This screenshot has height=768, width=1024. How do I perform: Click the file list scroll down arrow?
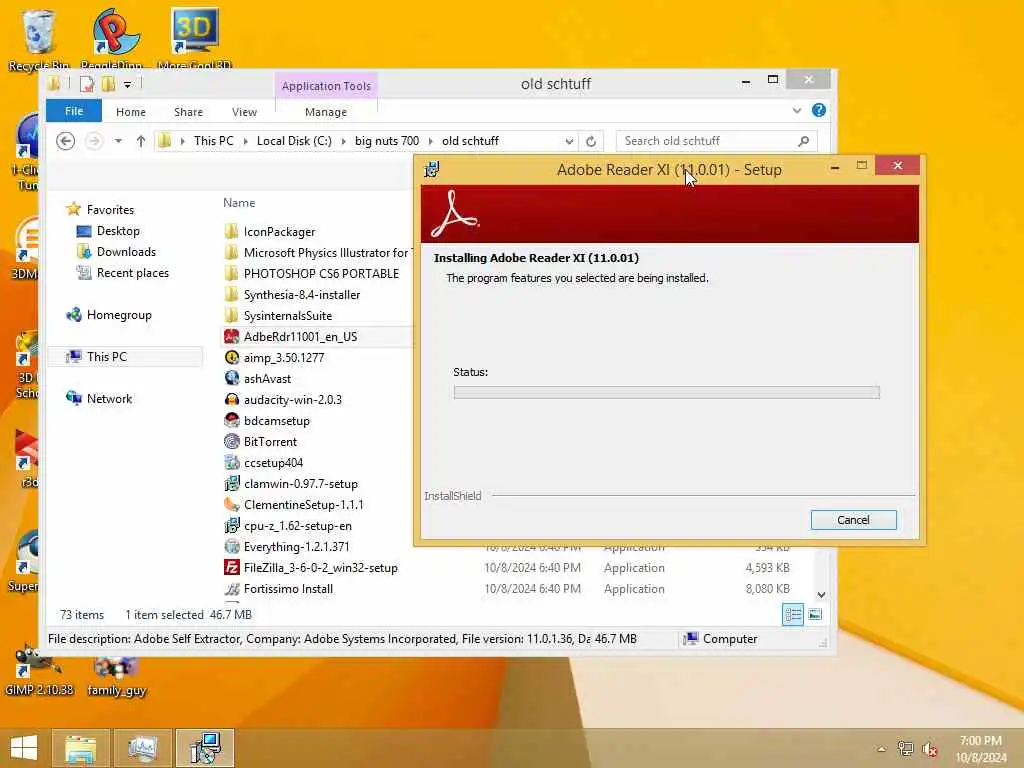[x=822, y=594]
